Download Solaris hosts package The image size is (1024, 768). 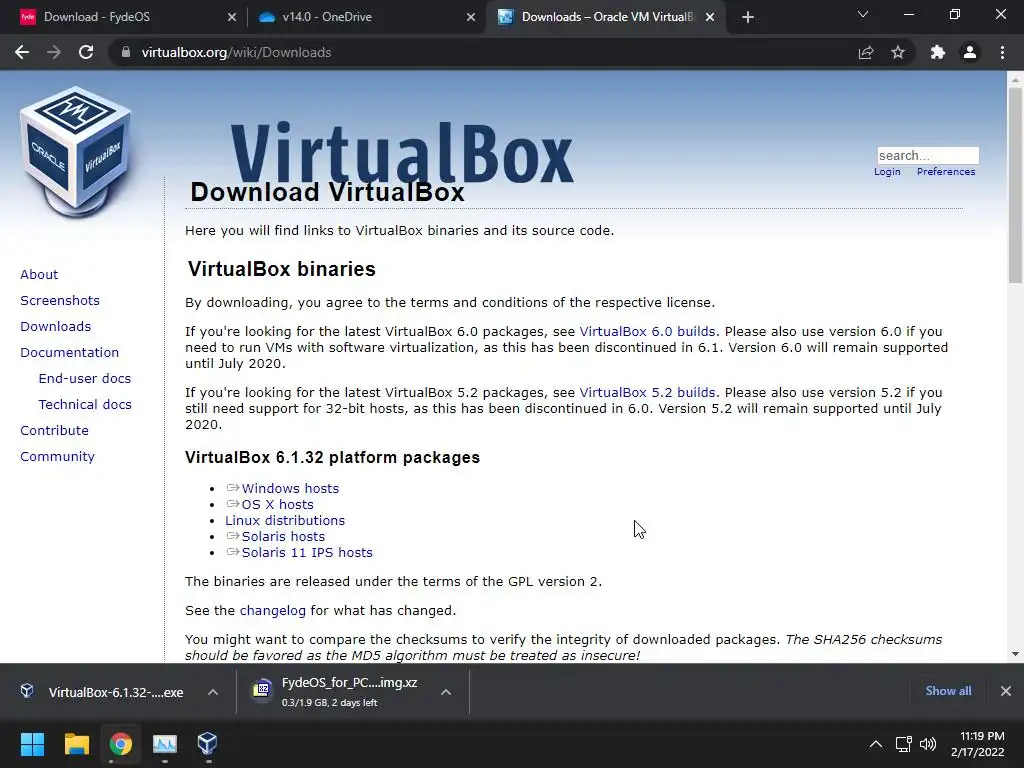(x=283, y=537)
